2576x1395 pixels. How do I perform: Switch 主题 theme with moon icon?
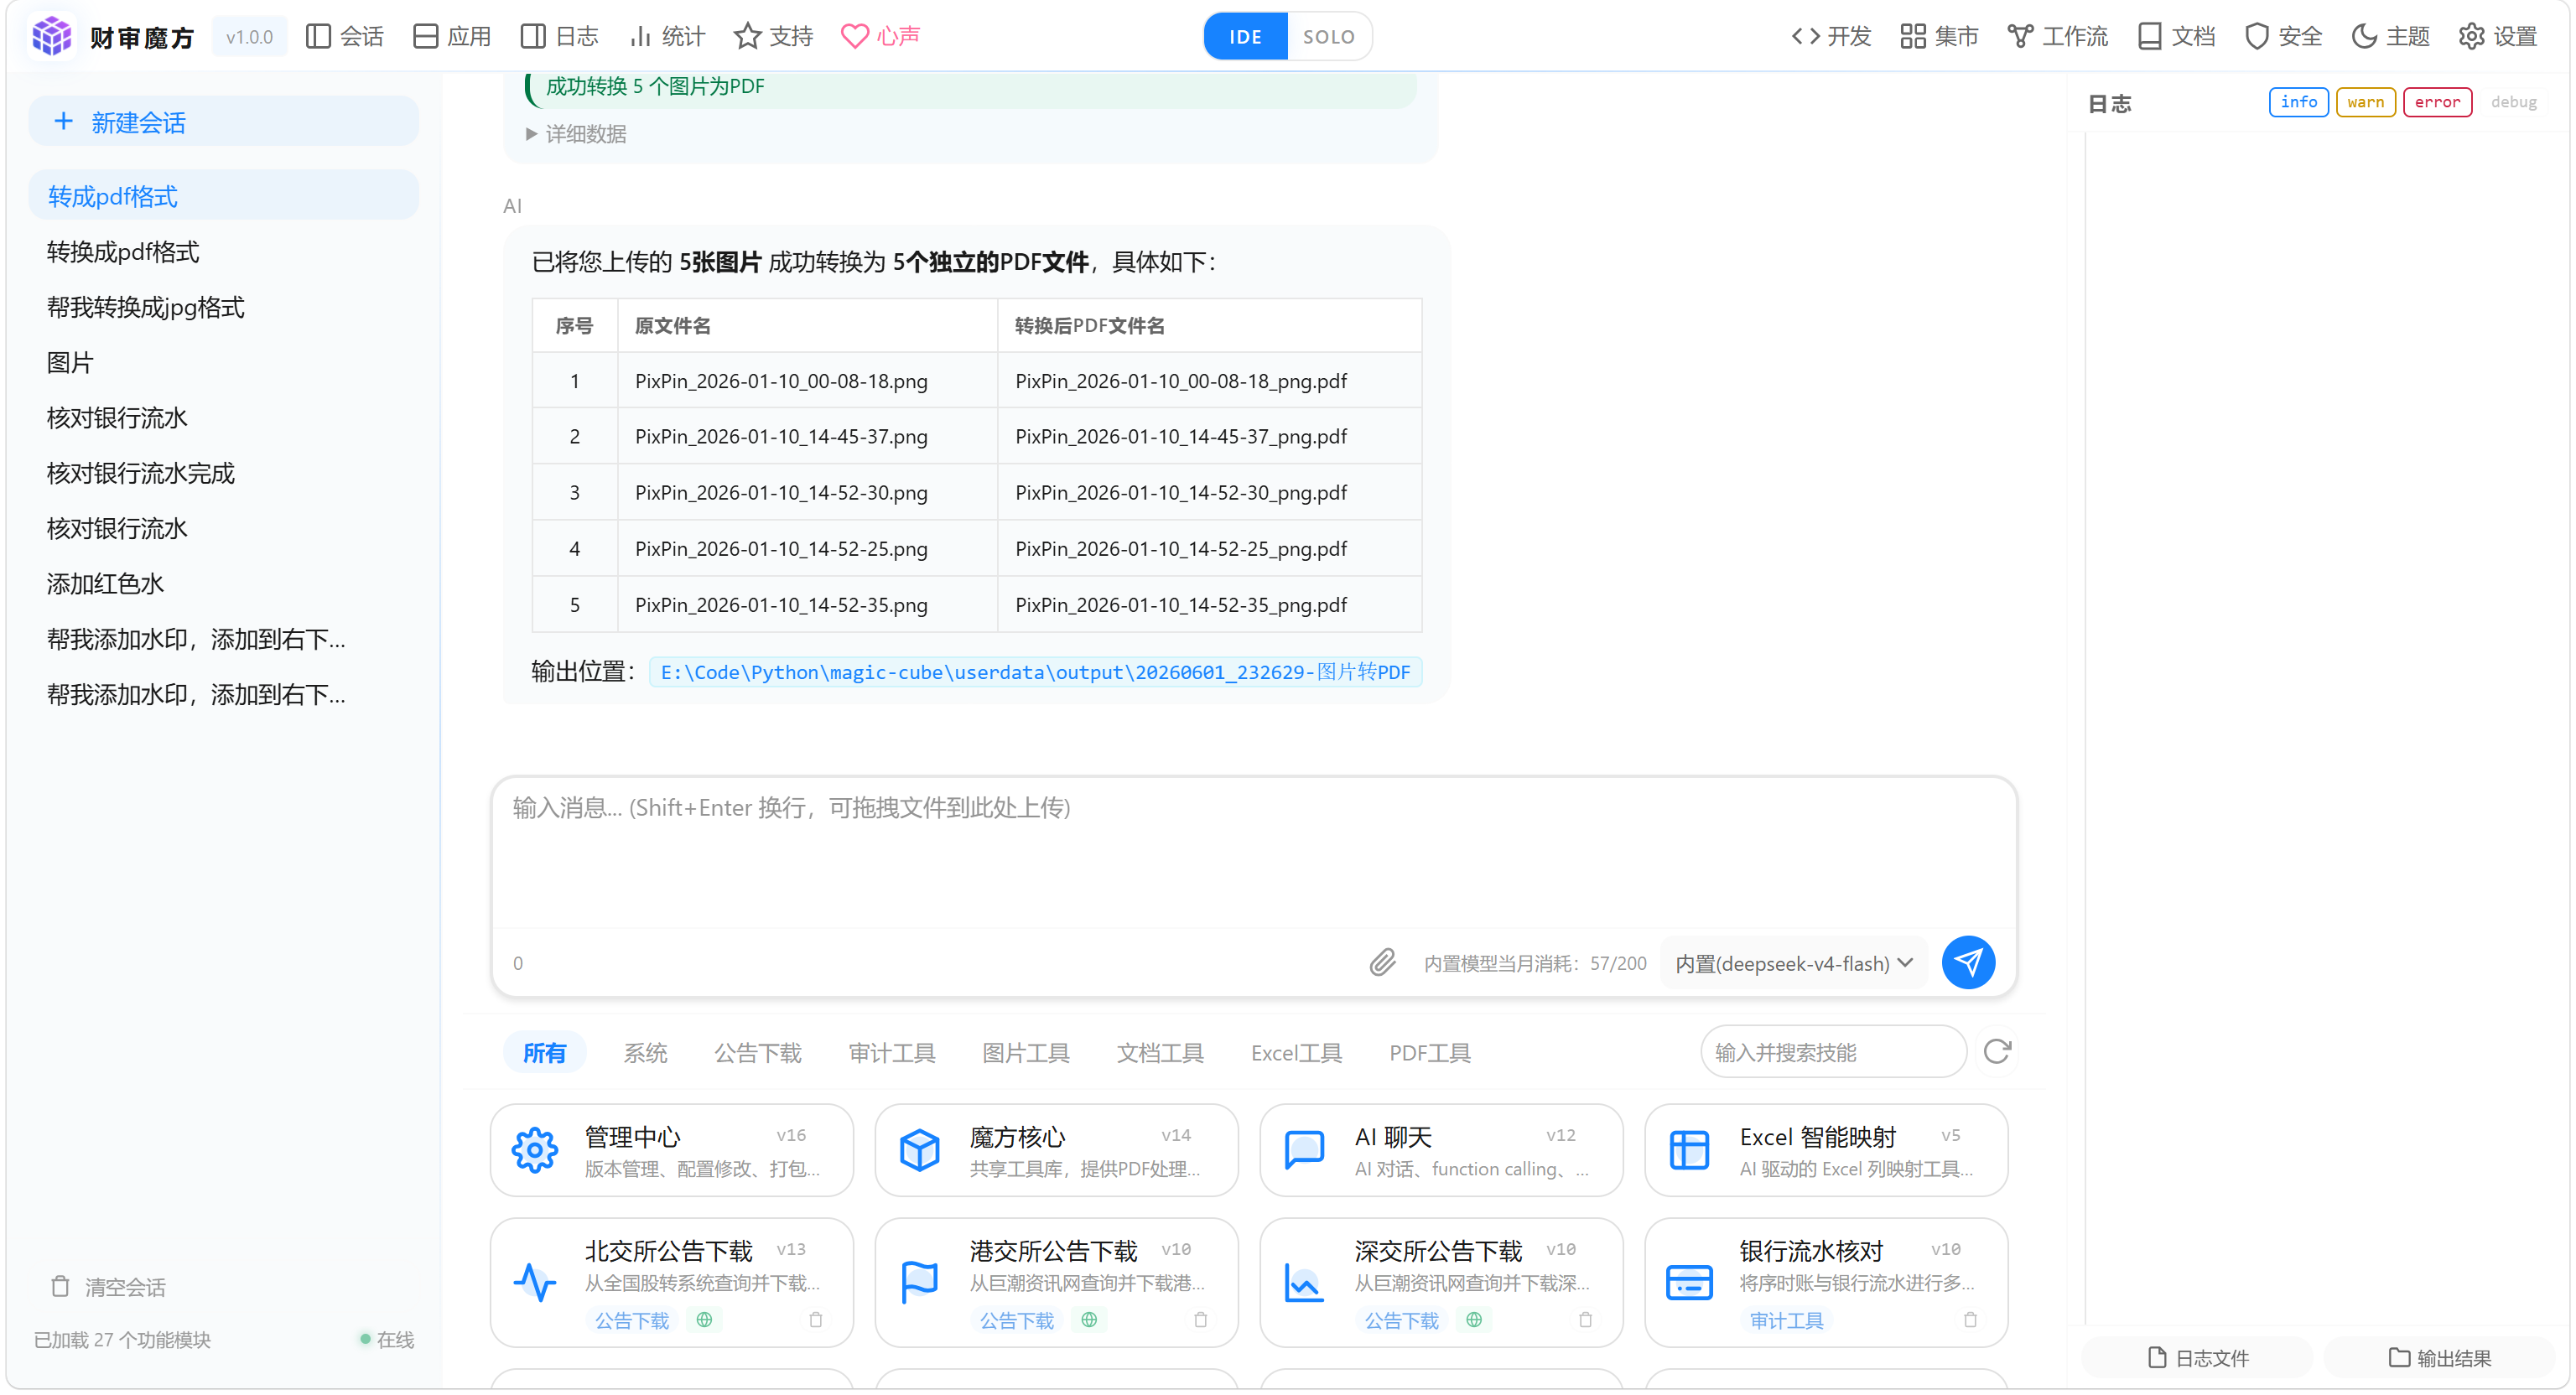2390,37
